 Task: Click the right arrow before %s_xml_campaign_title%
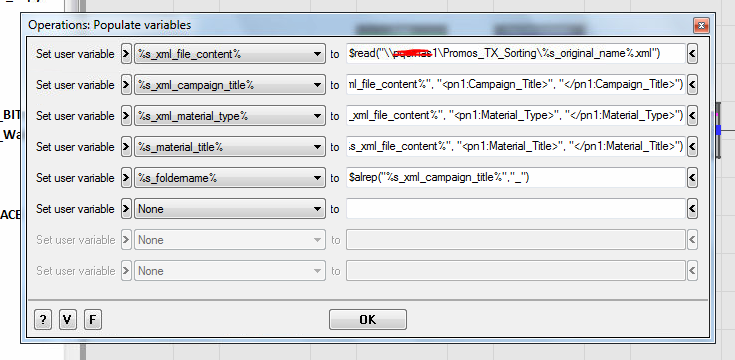[126, 85]
